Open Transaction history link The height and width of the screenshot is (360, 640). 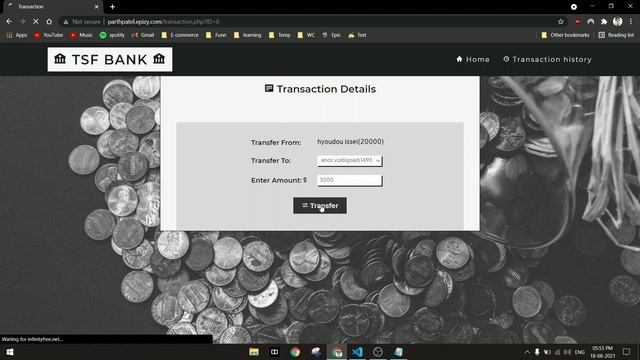pos(547,59)
